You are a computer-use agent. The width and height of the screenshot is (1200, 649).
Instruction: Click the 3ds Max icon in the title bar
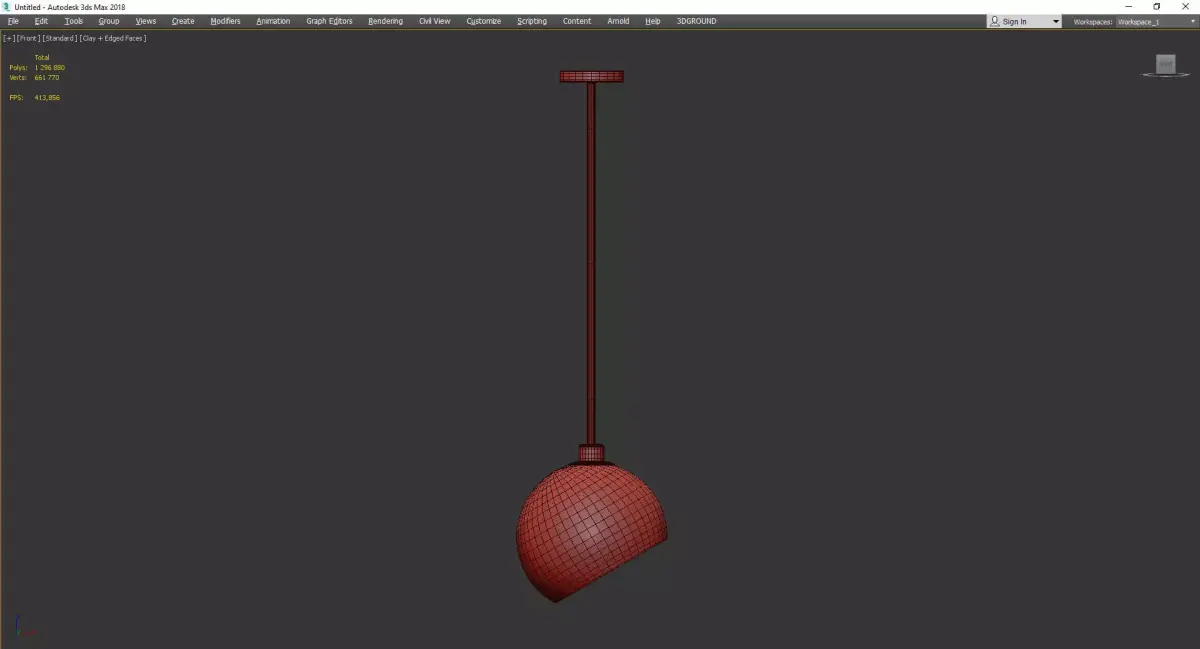(5, 6)
